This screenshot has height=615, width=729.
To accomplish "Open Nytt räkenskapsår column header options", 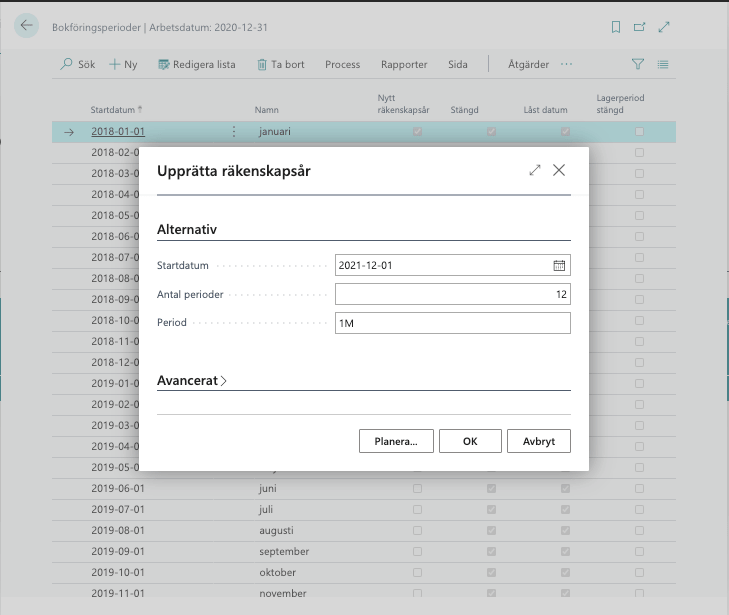I will 403,104.
